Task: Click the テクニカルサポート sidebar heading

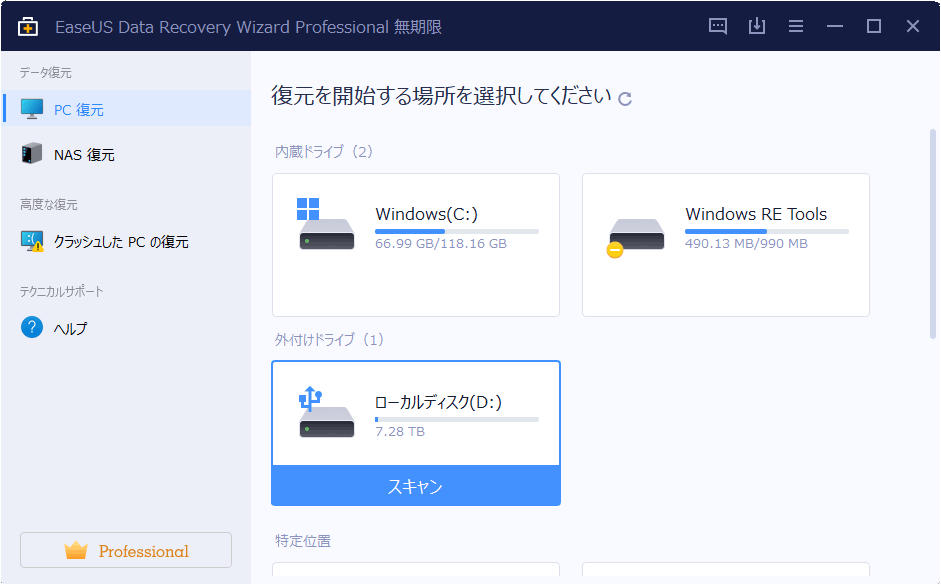Action: pyautogui.click(x=62, y=292)
